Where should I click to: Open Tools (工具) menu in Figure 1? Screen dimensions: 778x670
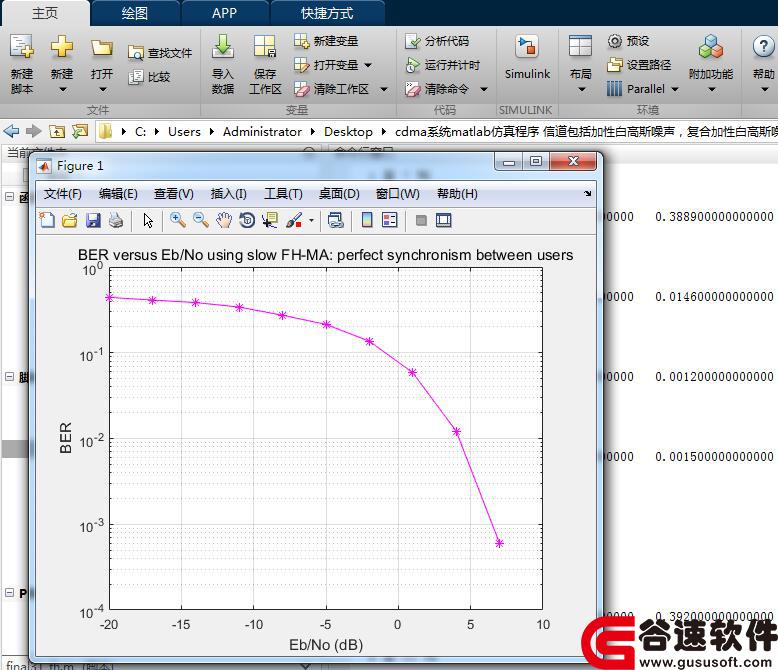click(x=283, y=194)
